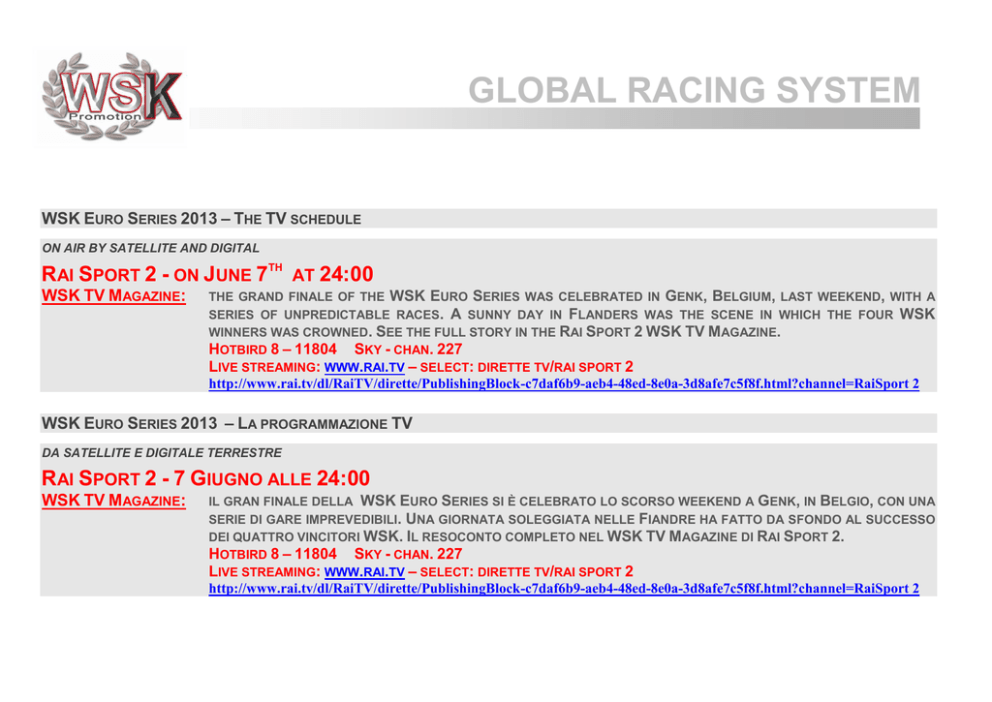Viewport: 992px width, 702px height.
Task: Click 'Live streaming:' label in English section
Action: click(x=264, y=367)
